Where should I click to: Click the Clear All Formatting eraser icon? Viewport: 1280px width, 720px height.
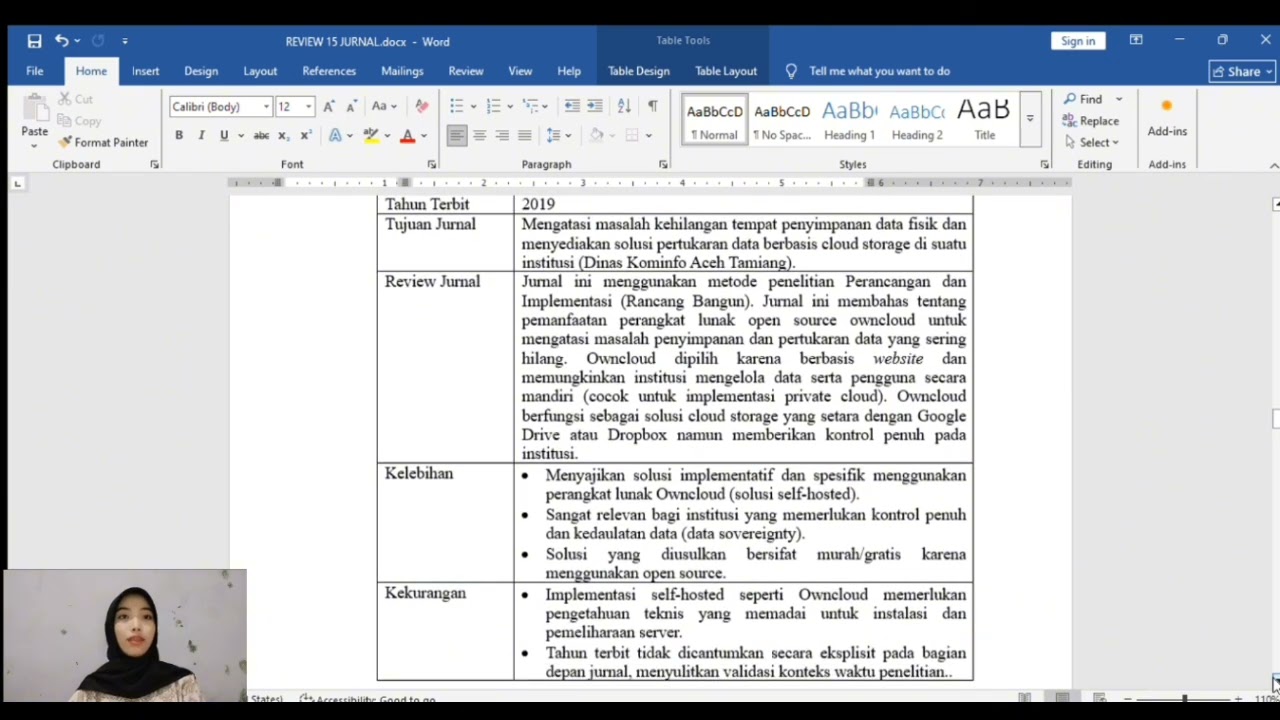[x=421, y=106]
